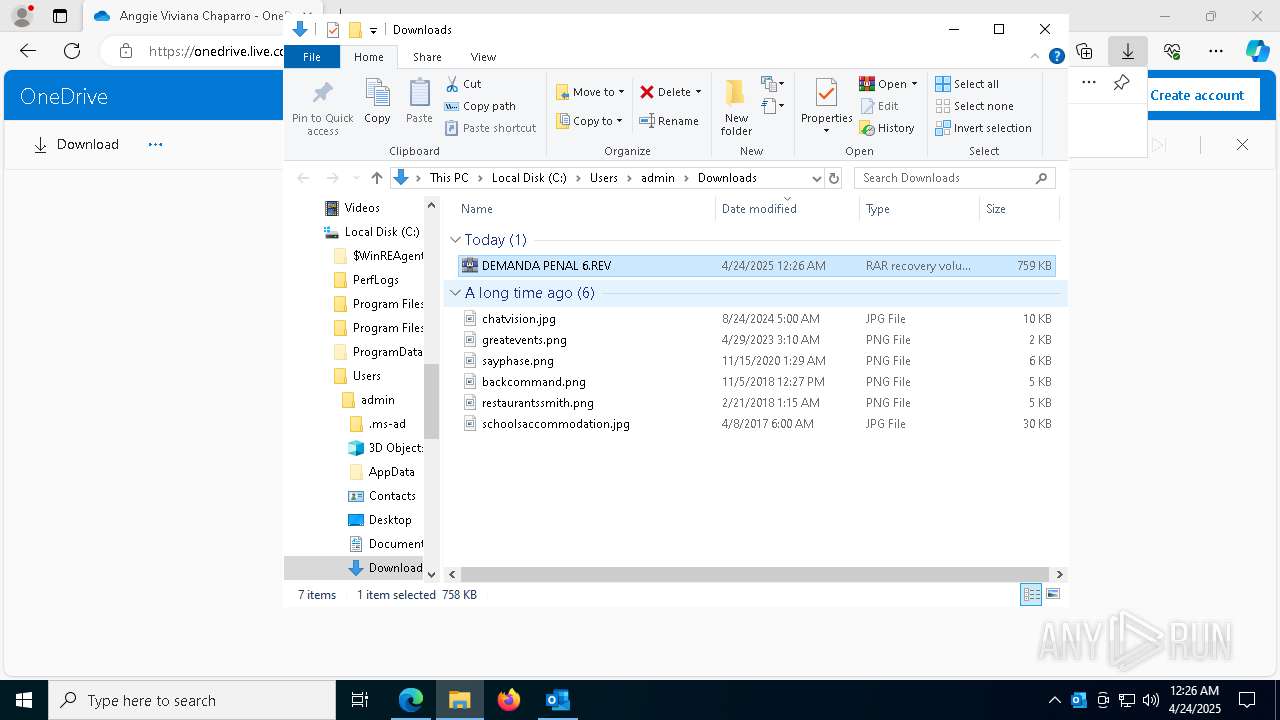Open the History command
Image resolution: width=1280 pixels, height=720 pixels.
point(887,128)
